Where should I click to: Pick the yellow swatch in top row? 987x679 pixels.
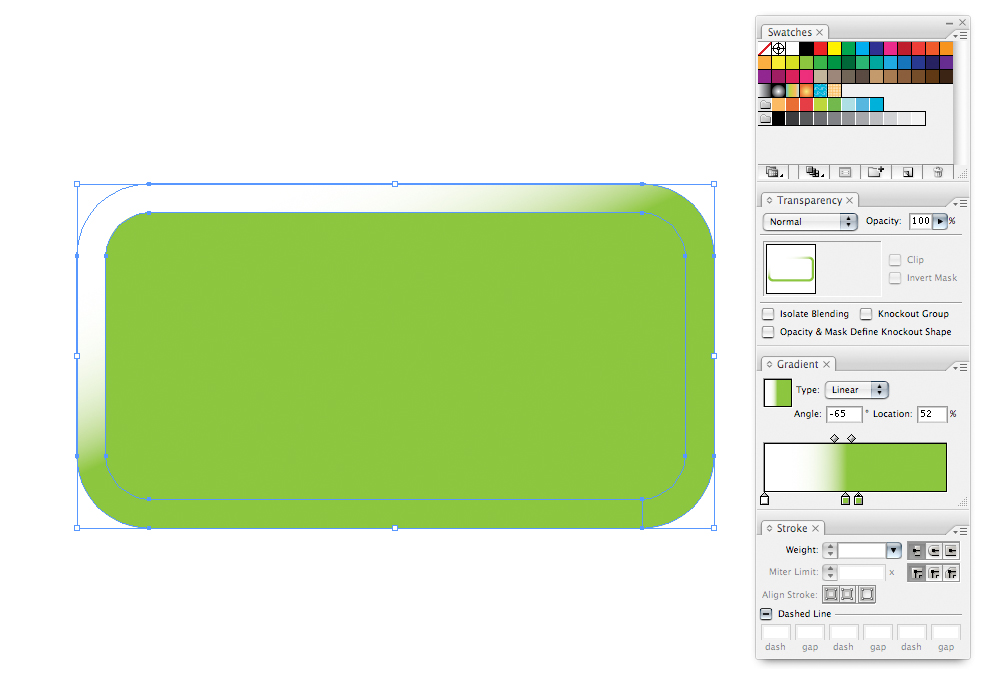coord(835,48)
